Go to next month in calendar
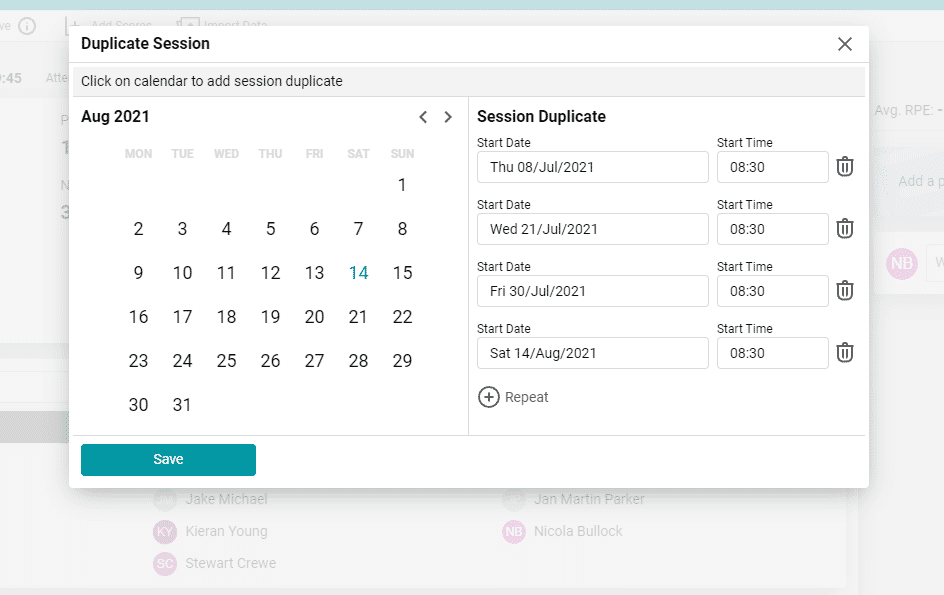 448,117
